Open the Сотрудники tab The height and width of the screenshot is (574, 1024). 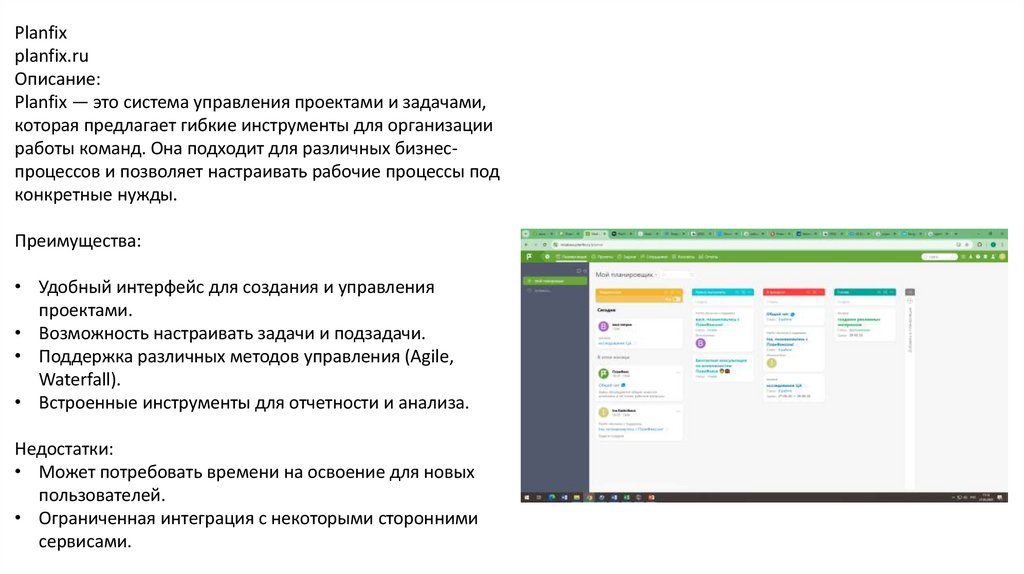(x=654, y=257)
